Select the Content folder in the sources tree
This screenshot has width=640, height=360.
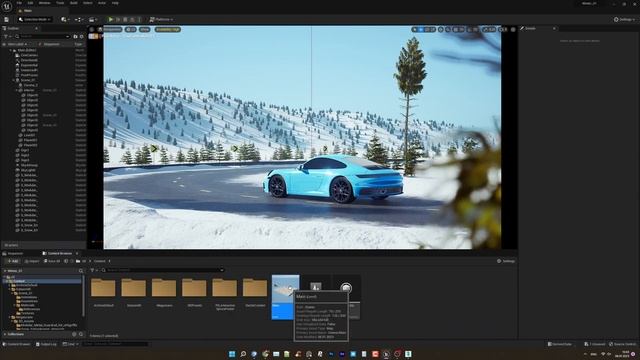tap(42, 281)
